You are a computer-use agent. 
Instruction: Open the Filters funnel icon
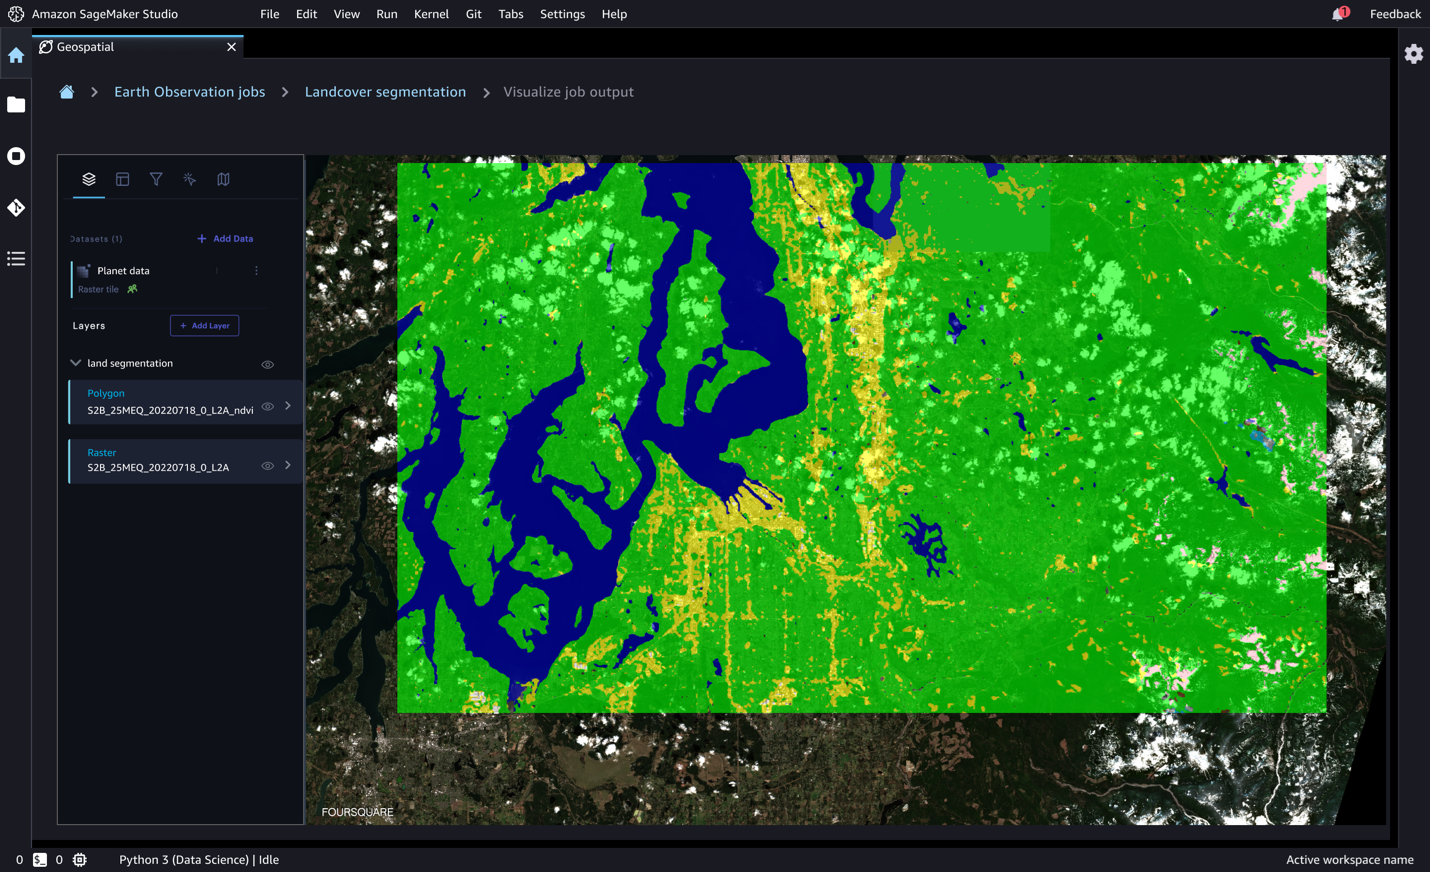[x=156, y=179]
